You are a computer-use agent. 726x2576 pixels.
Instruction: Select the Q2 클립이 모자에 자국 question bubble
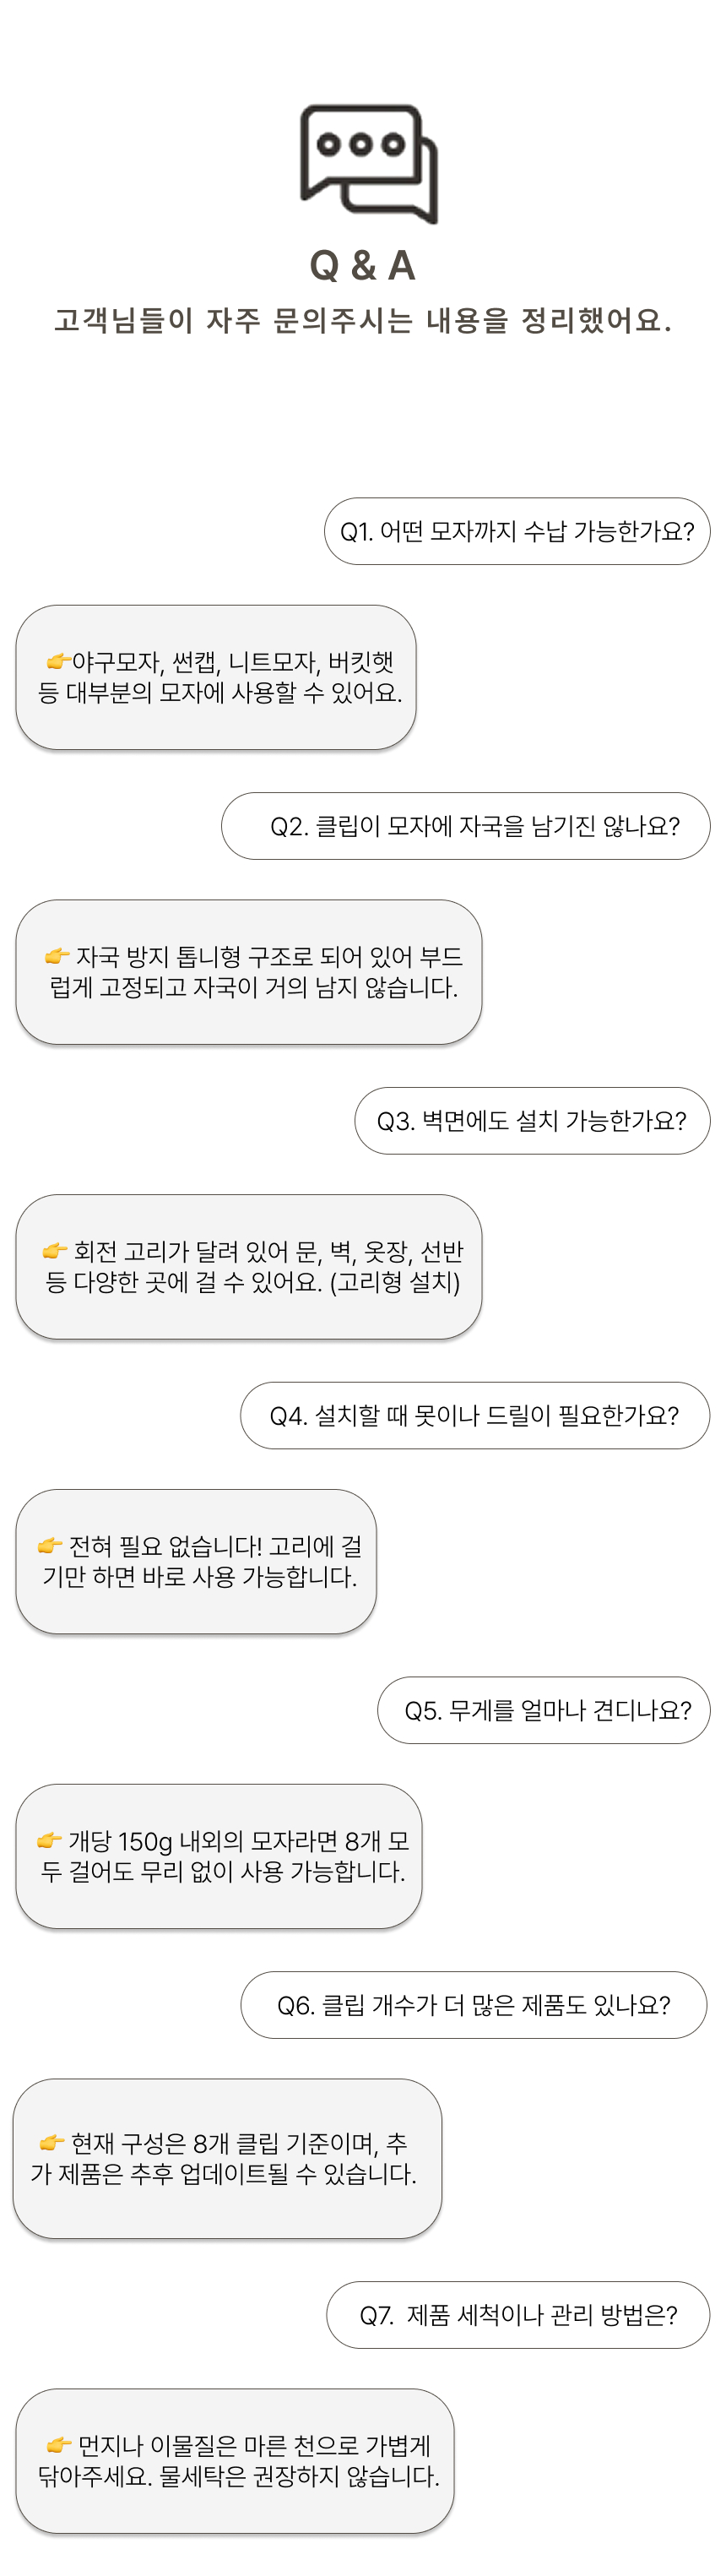click(466, 826)
